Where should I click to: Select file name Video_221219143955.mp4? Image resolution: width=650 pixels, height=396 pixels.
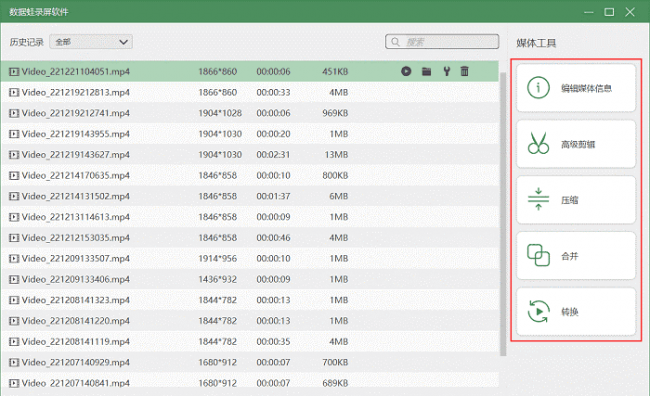point(75,134)
